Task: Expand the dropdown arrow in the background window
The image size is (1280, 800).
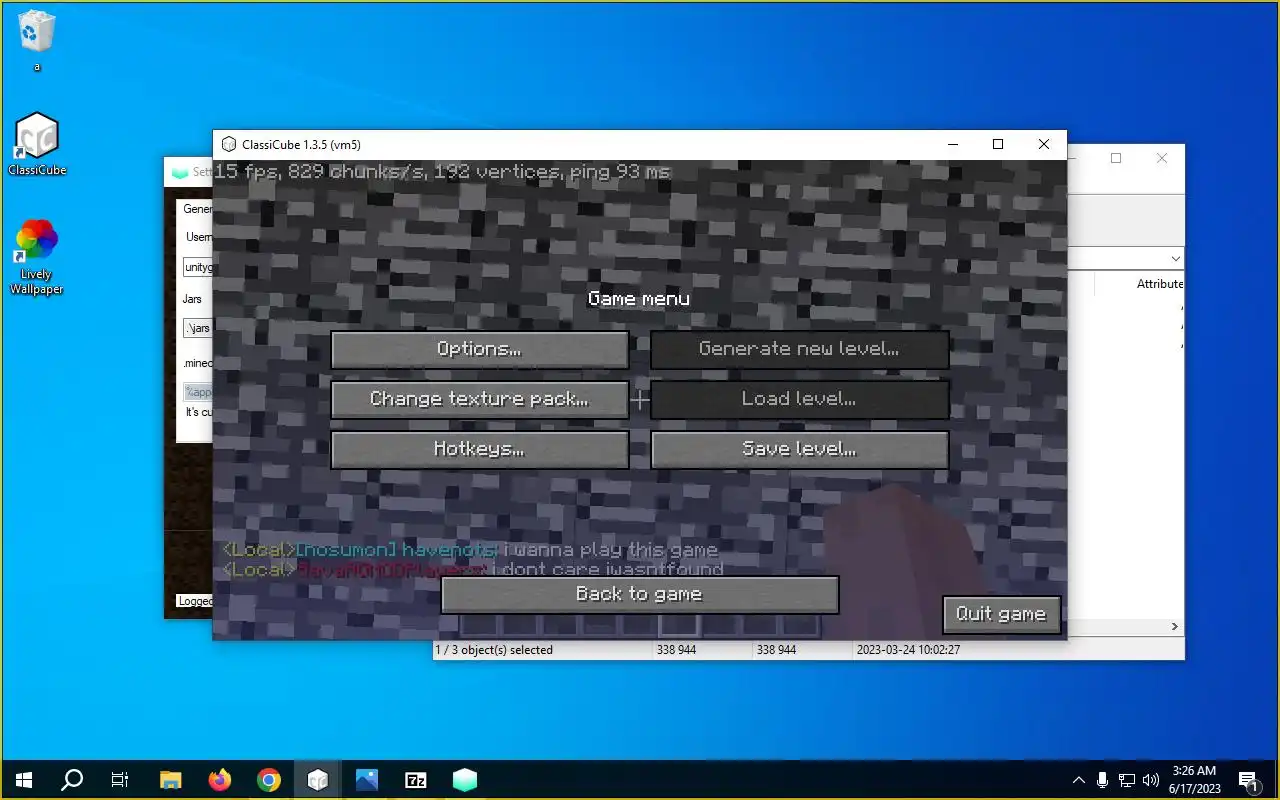Action: click(x=1174, y=258)
